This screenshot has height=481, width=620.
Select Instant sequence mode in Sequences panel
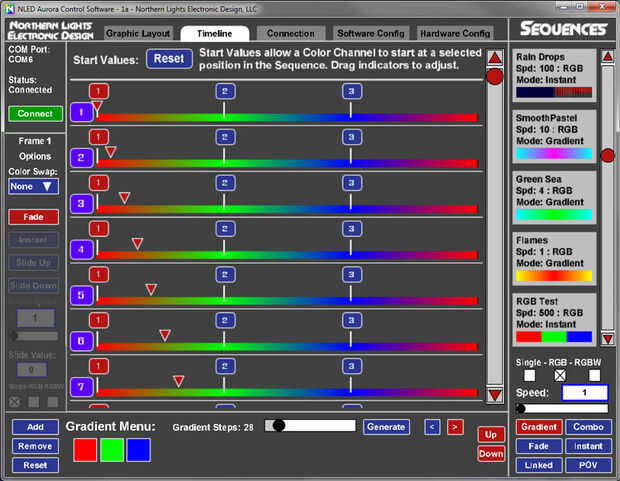(x=588, y=446)
